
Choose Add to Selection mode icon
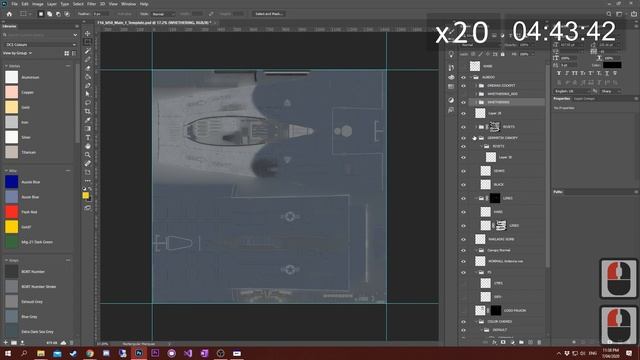pos(49,14)
